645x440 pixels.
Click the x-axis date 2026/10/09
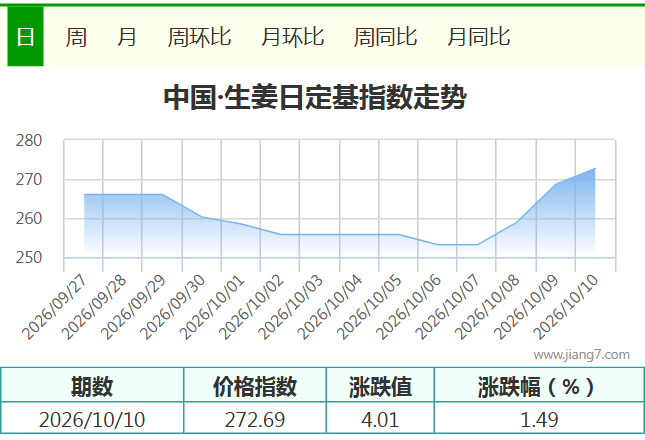coord(526,307)
